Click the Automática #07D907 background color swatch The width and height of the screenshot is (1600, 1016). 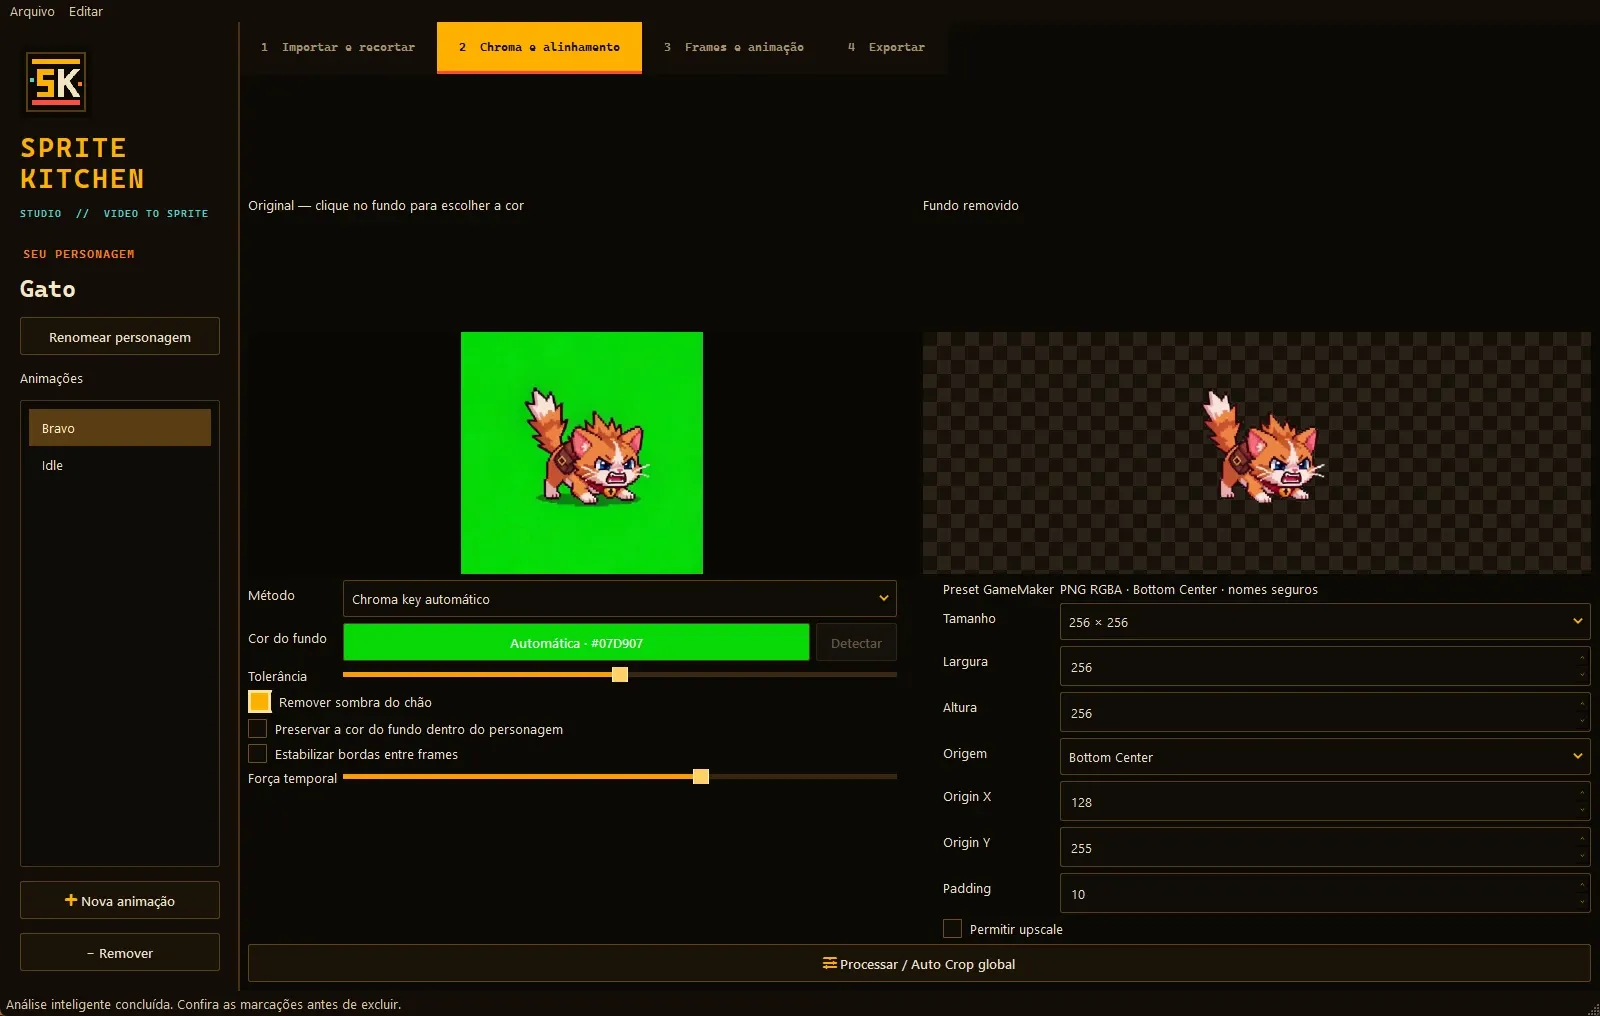pyautogui.click(x=576, y=642)
